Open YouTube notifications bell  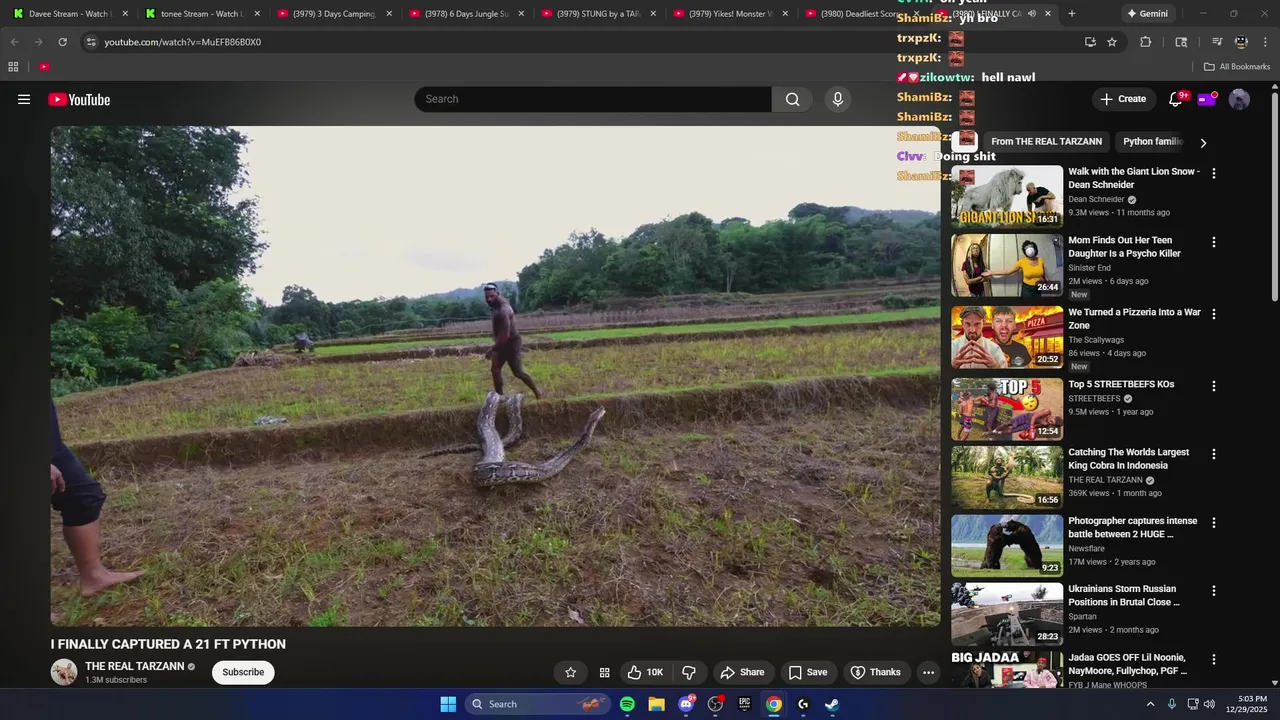[x=1176, y=99]
